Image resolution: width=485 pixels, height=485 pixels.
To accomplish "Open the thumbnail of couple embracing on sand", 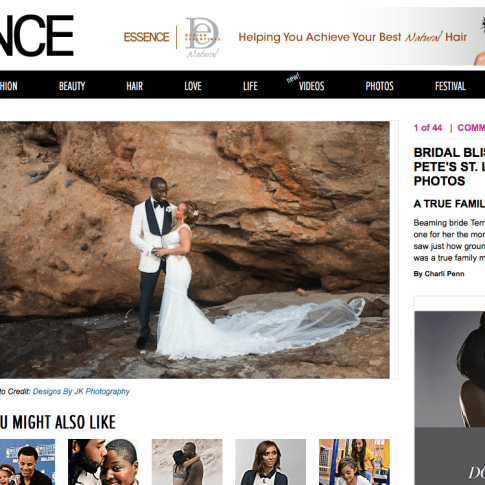I will pyautogui.click(x=187, y=462).
